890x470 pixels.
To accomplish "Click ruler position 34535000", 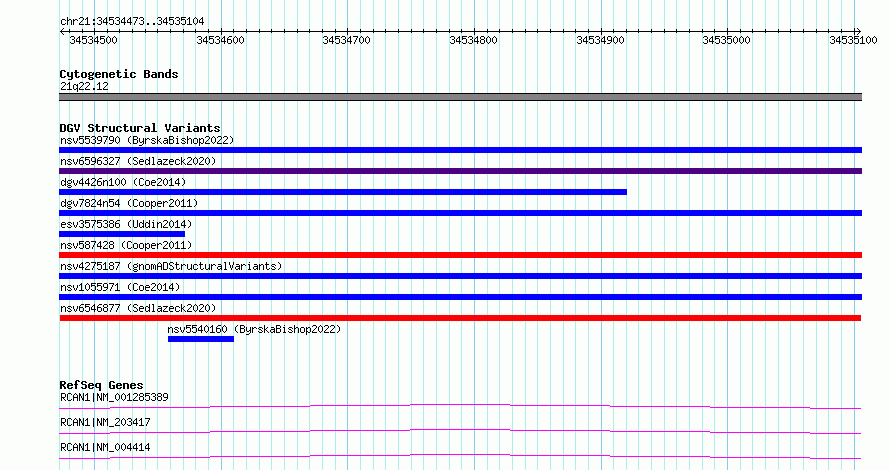I will 727,40.
